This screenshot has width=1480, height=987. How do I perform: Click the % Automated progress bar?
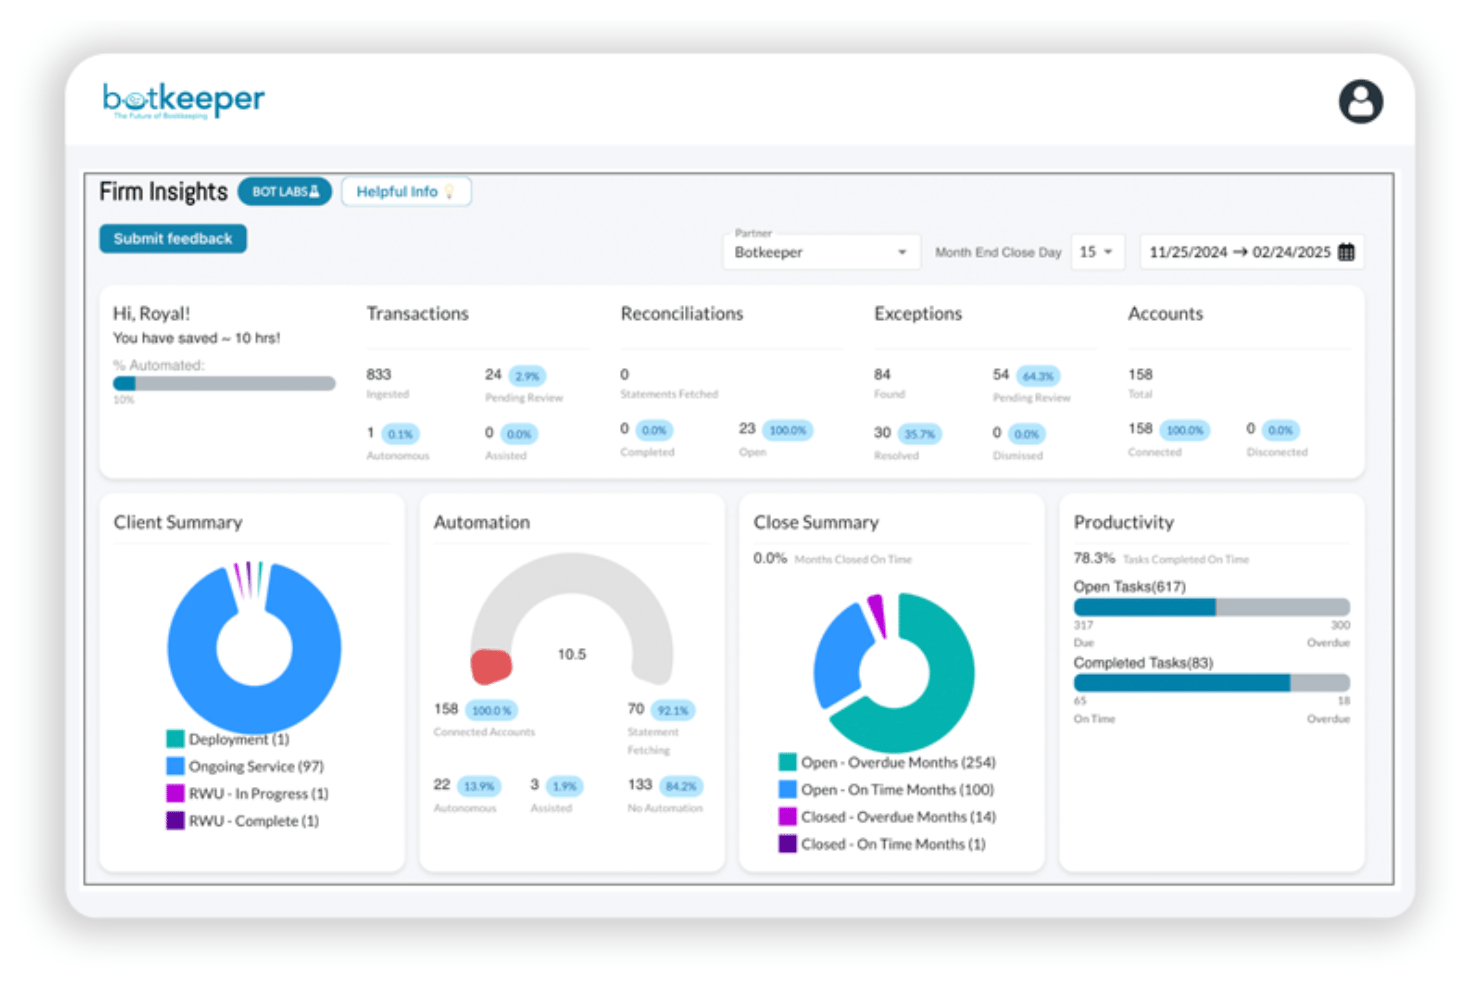click(x=224, y=383)
